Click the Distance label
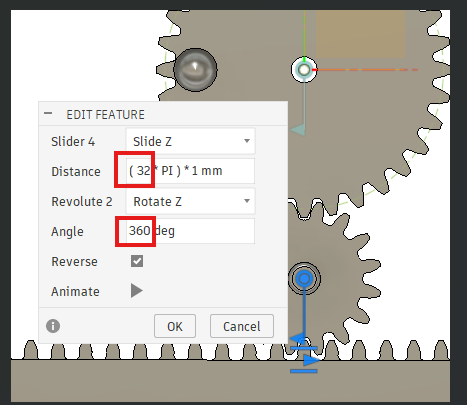Viewport: 467px width, 405px height. [x=76, y=171]
